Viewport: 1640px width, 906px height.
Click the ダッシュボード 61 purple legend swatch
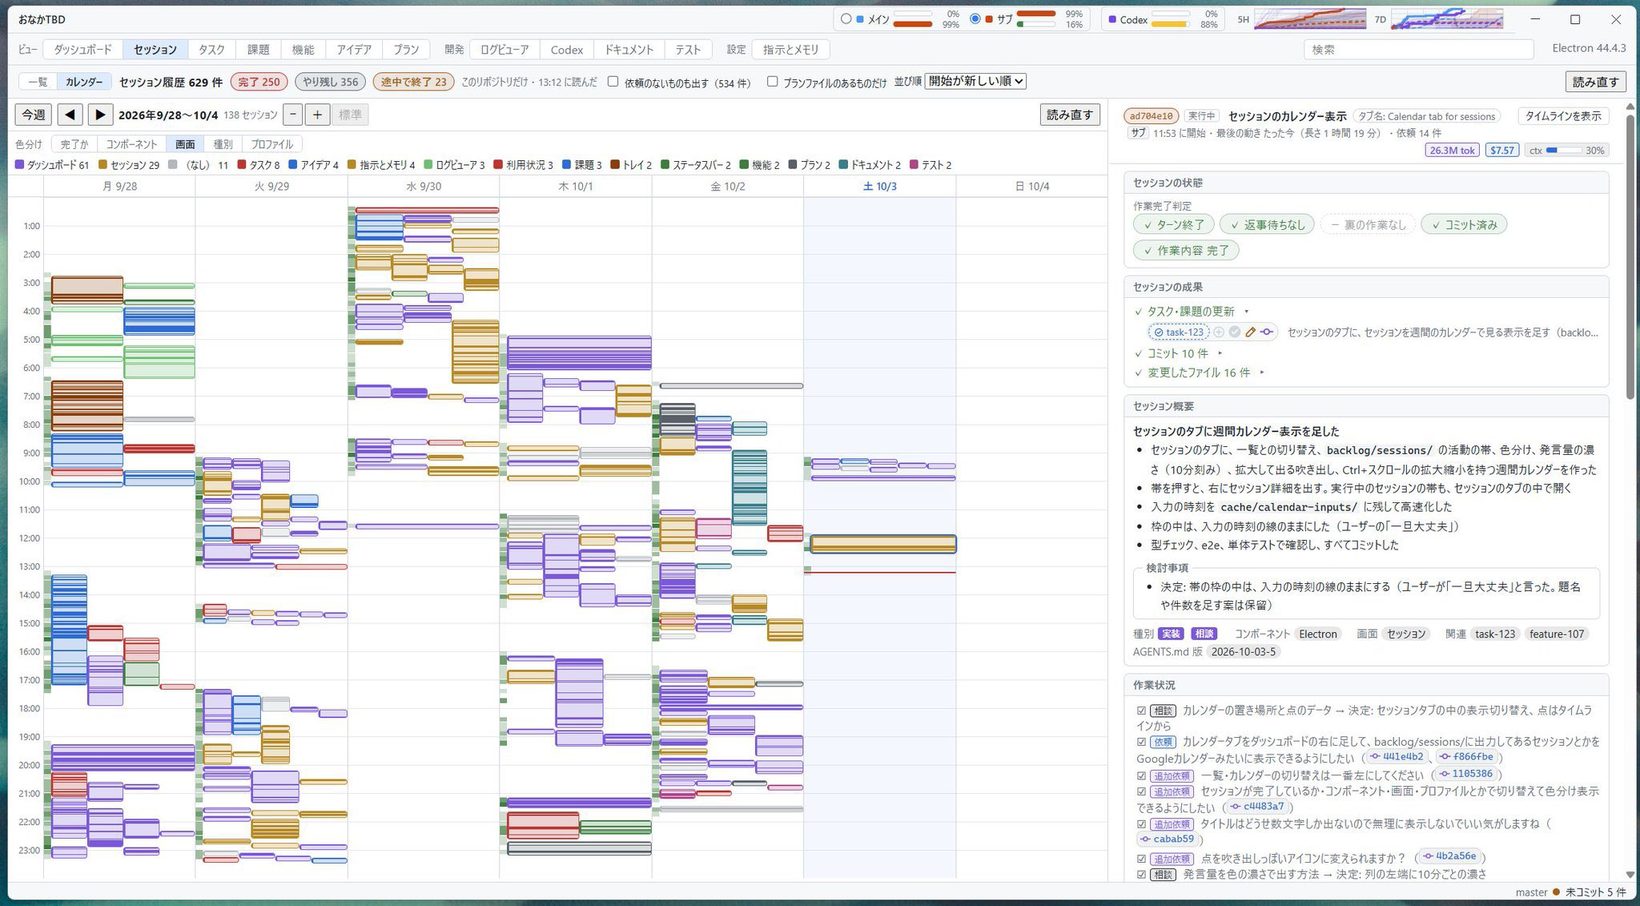19,165
